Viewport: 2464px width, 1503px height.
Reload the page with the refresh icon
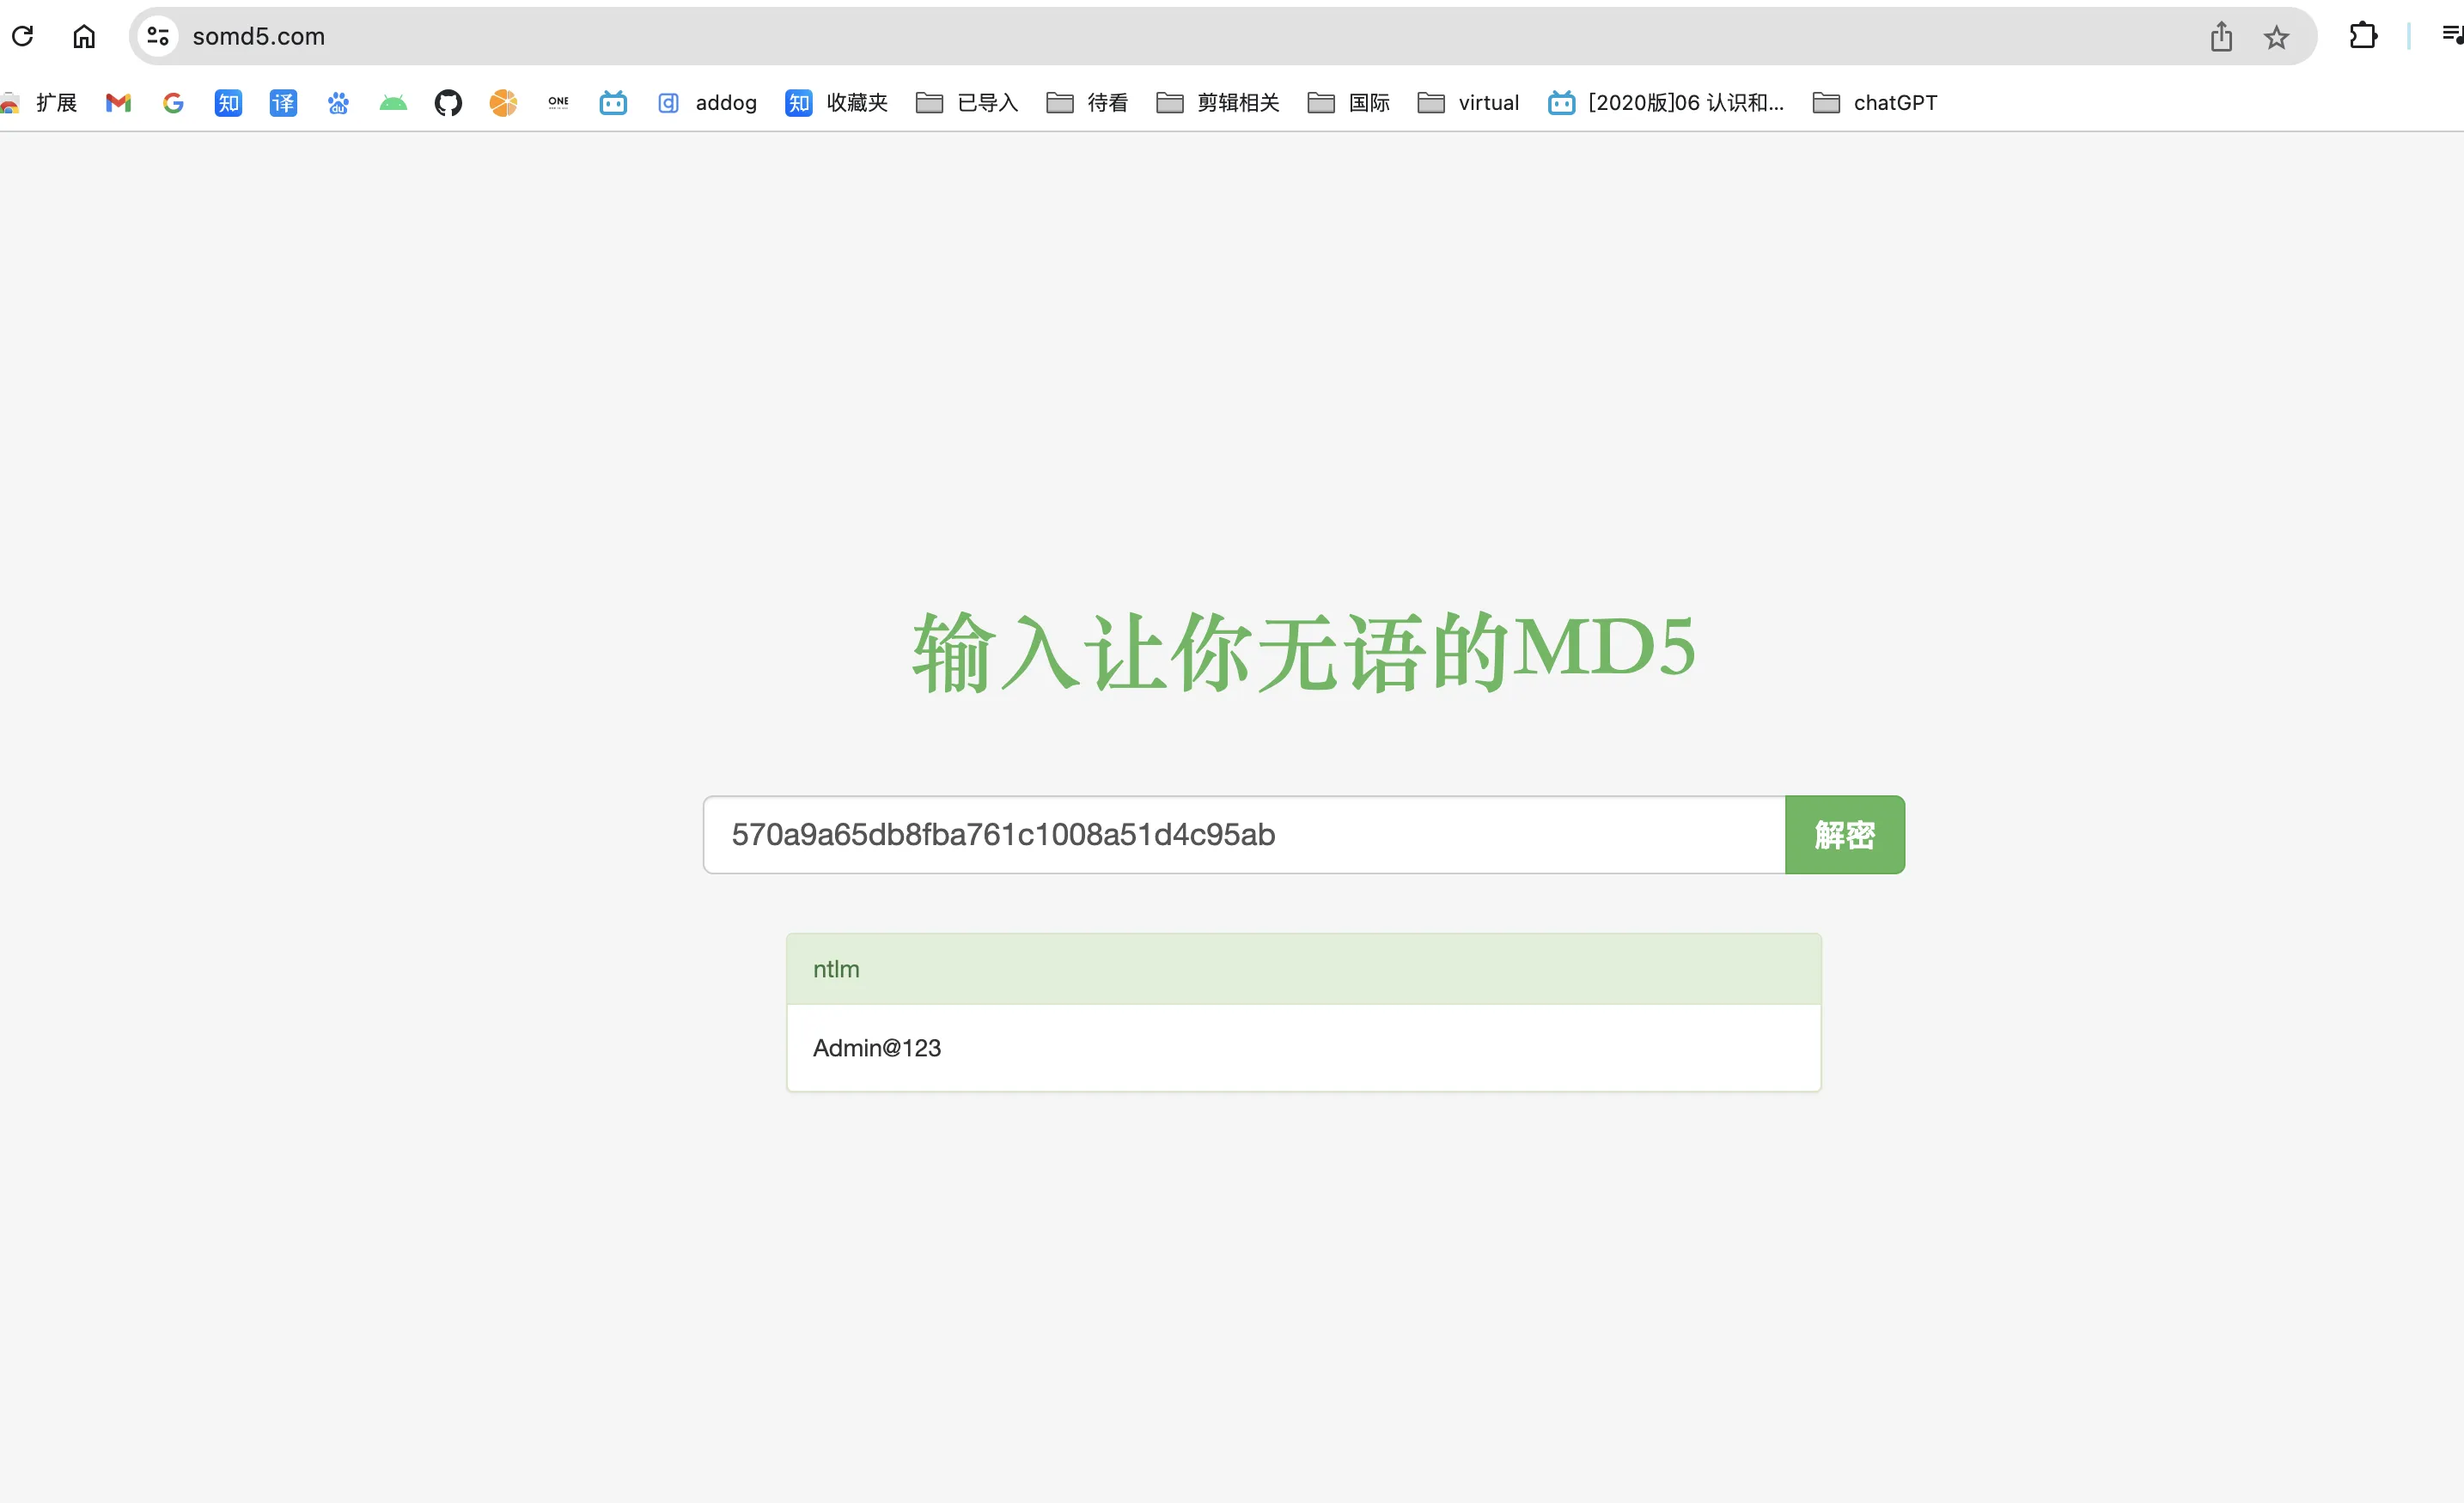[22, 36]
